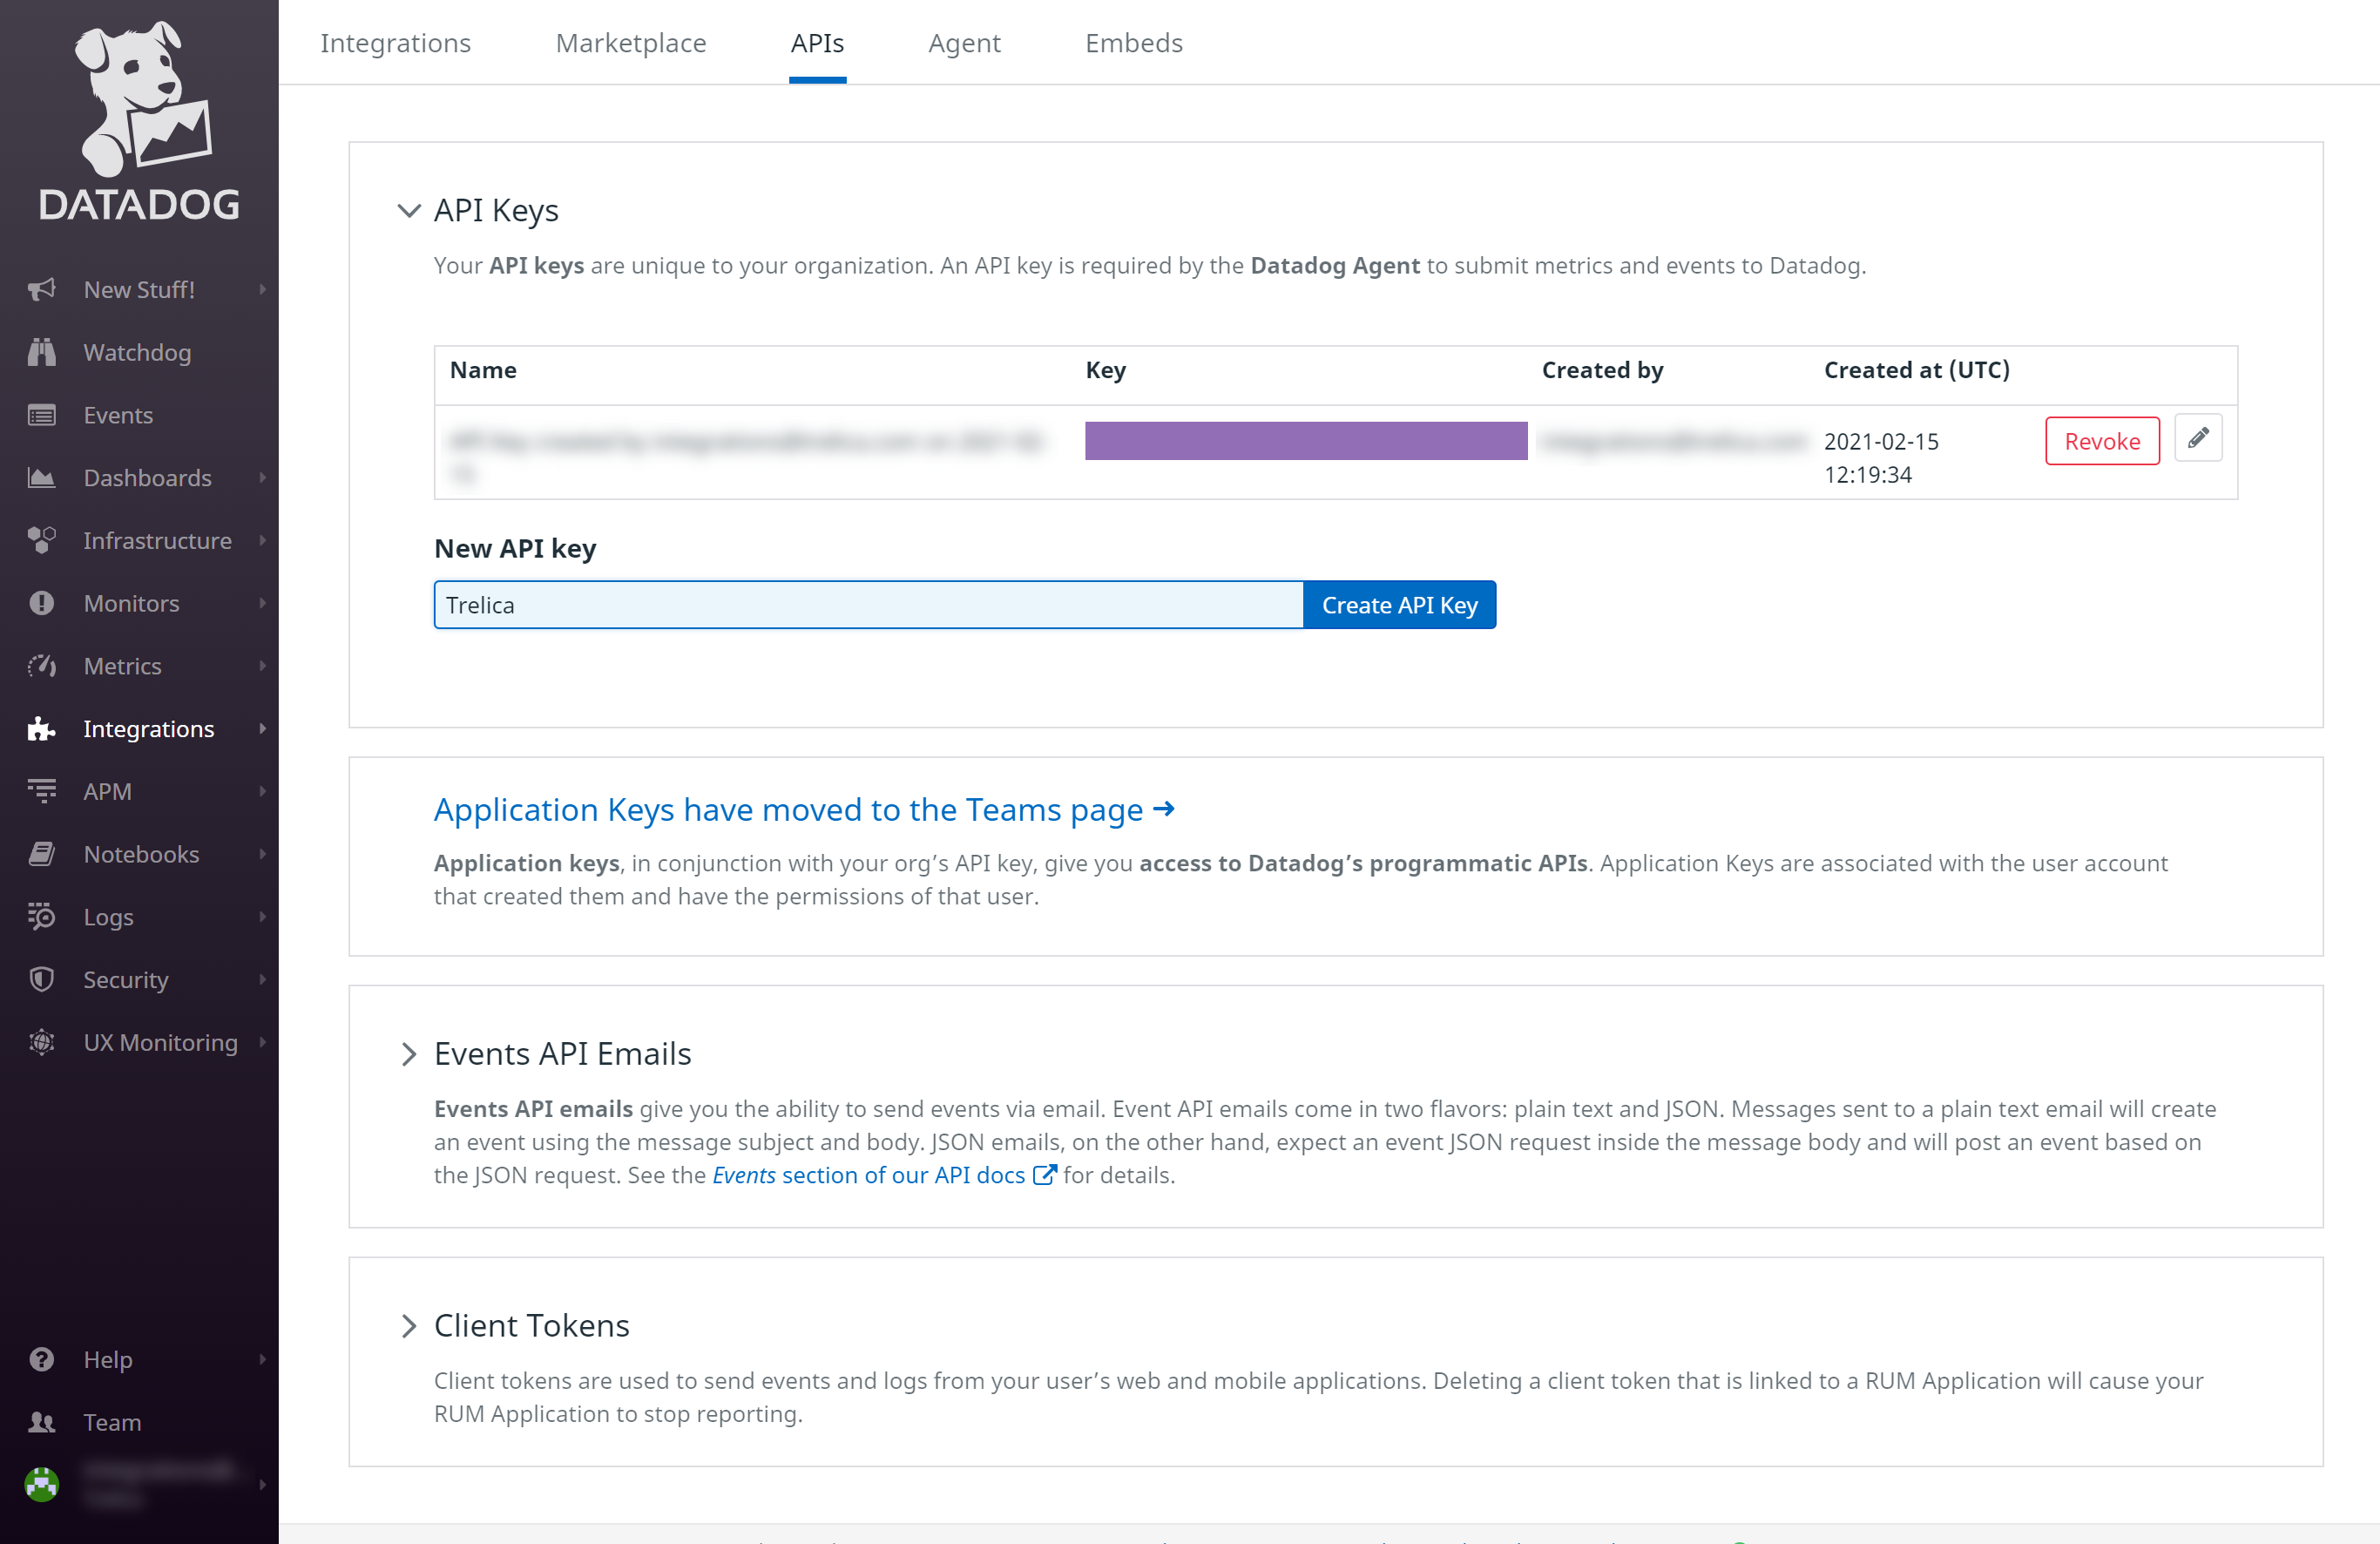
Task: Click the Help question mark icon
Action: coord(41,1360)
